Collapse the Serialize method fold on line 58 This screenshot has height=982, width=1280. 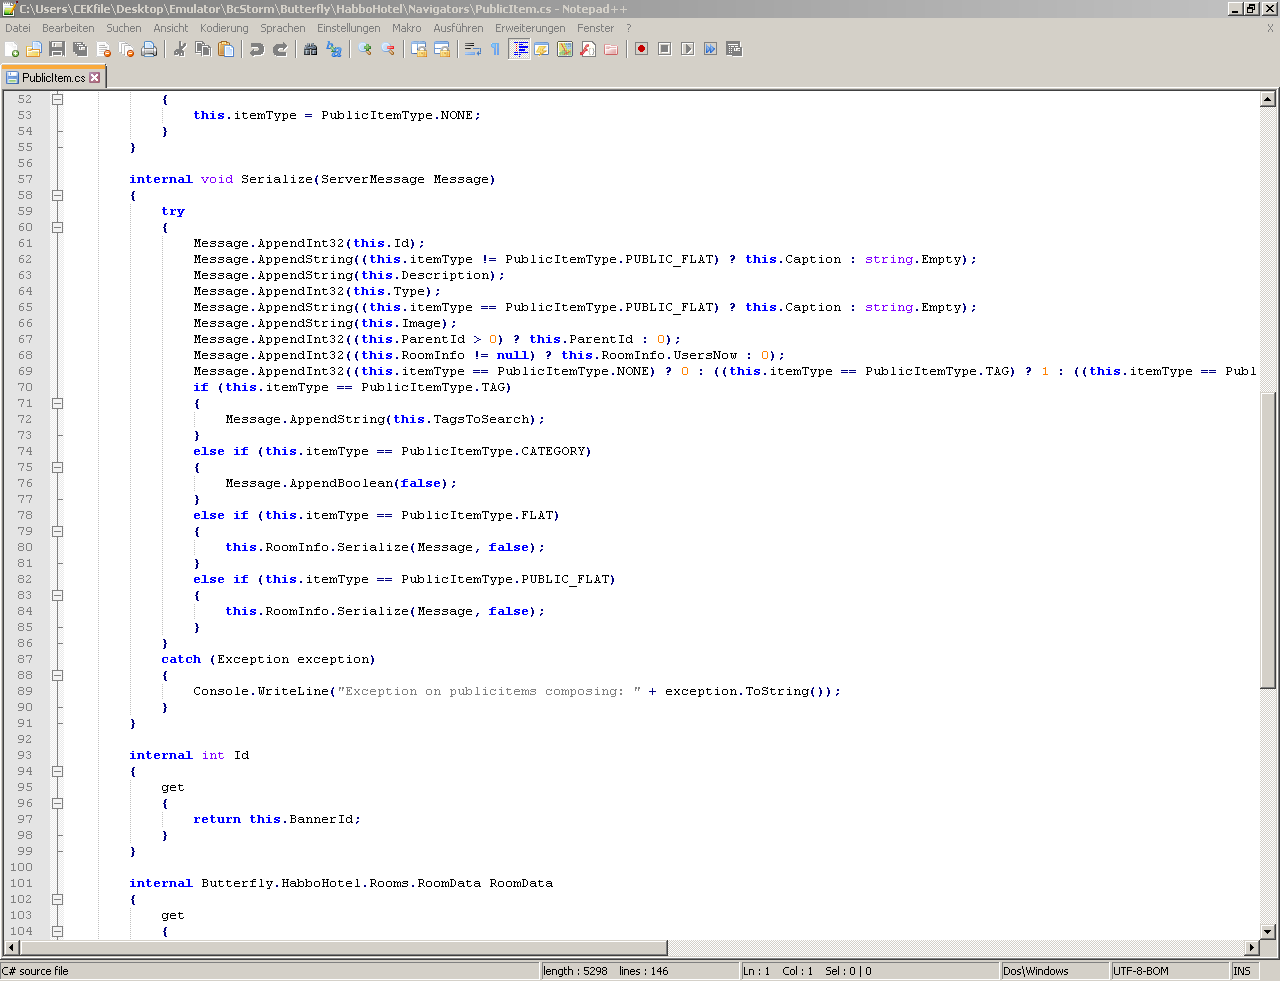click(x=58, y=196)
